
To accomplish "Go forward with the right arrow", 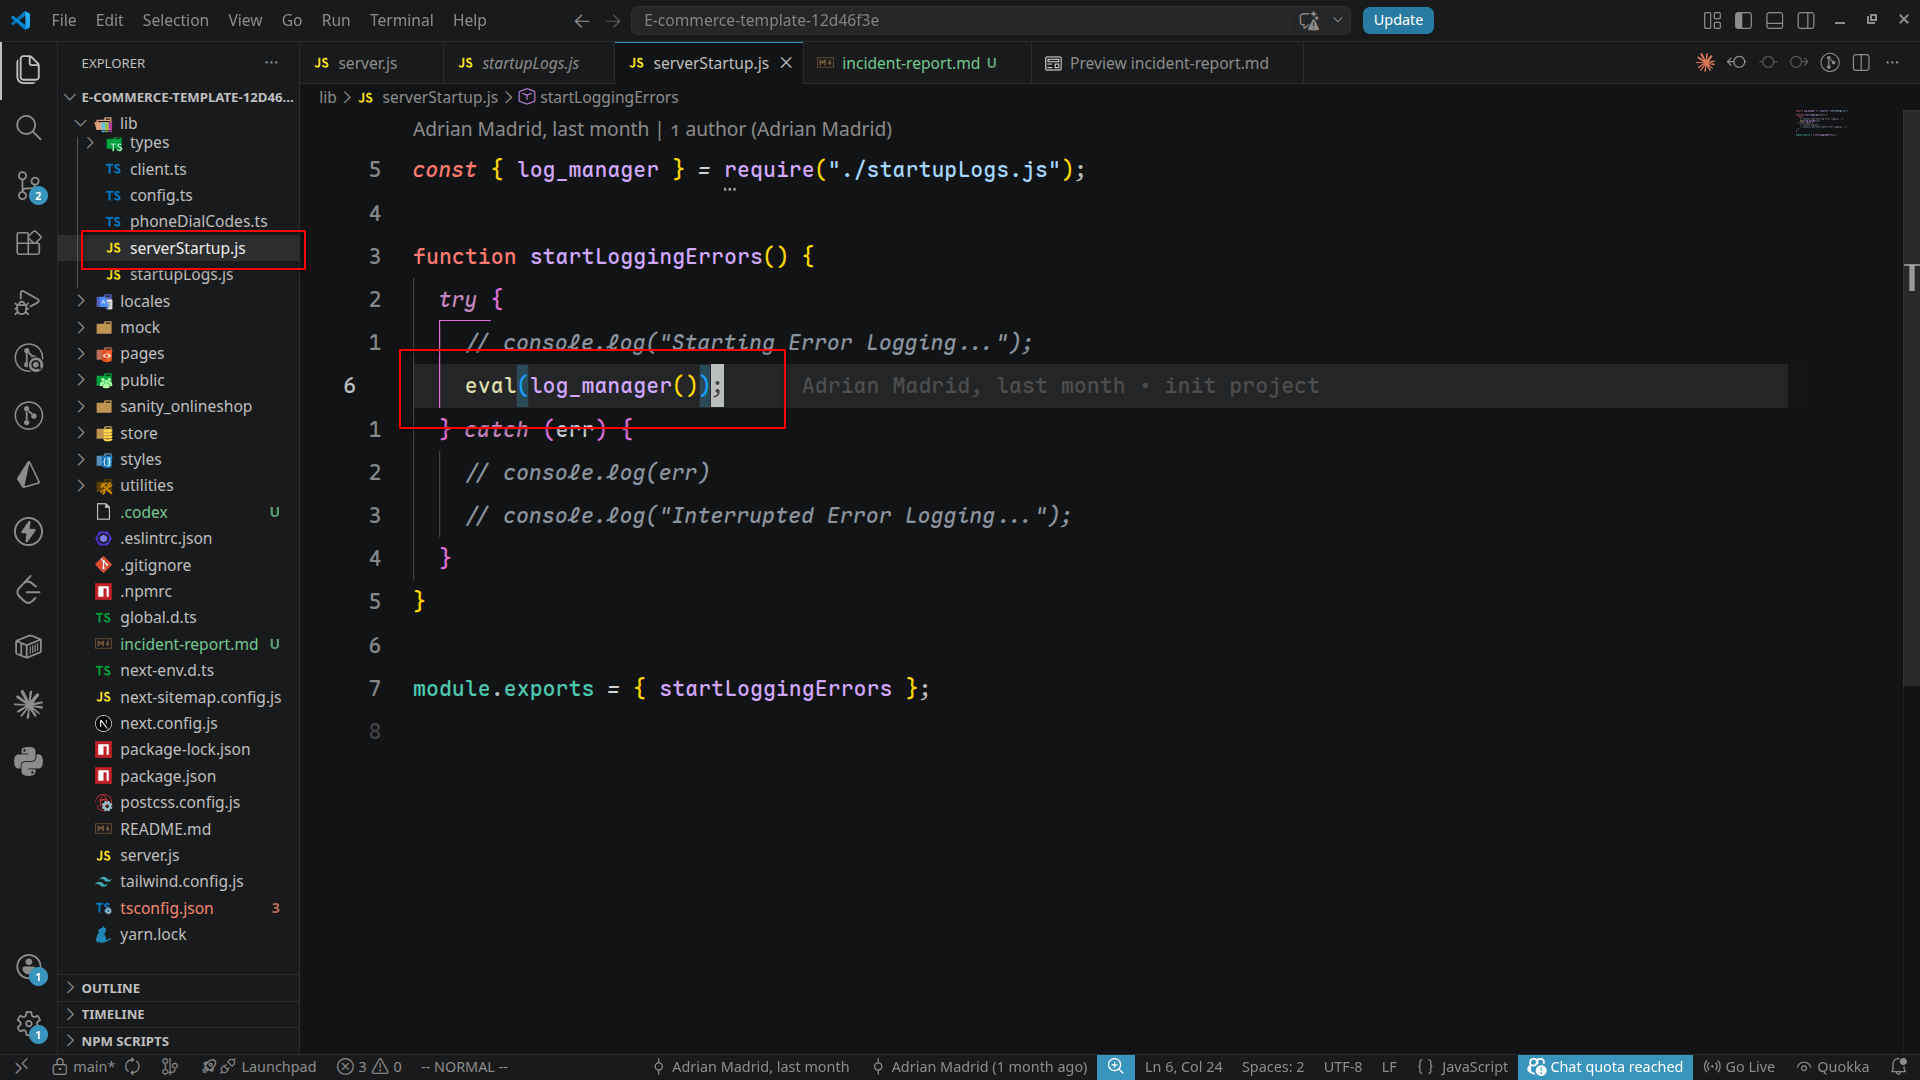I will click(x=613, y=20).
